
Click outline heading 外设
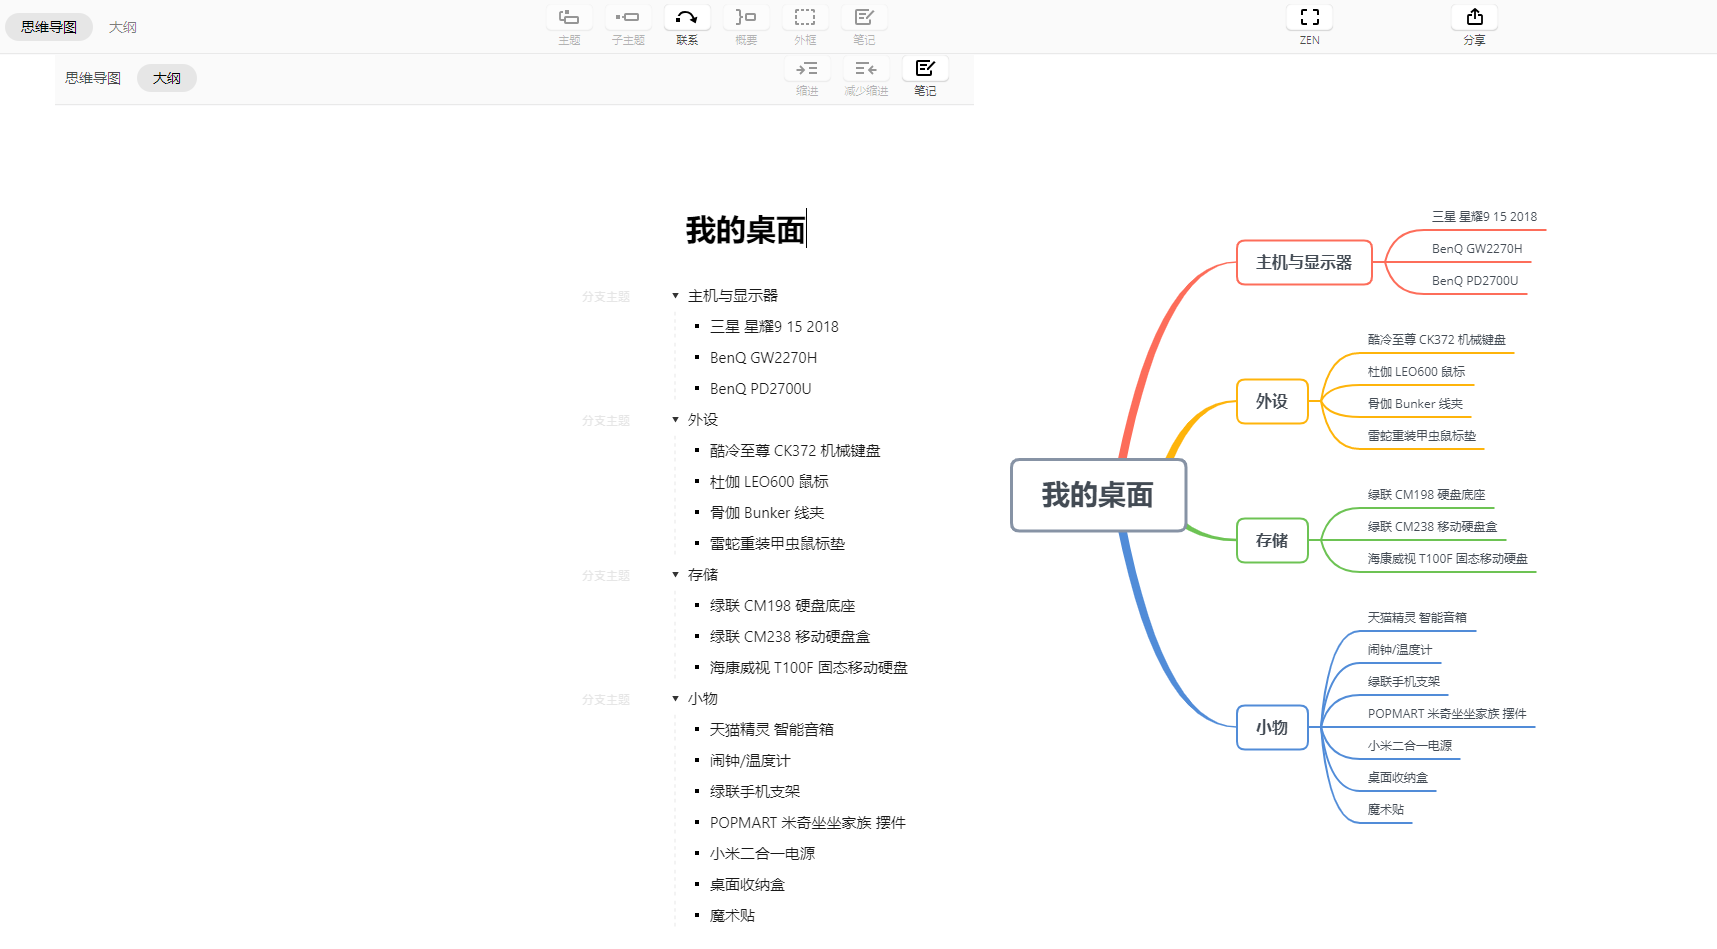click(x=703, y=420)
